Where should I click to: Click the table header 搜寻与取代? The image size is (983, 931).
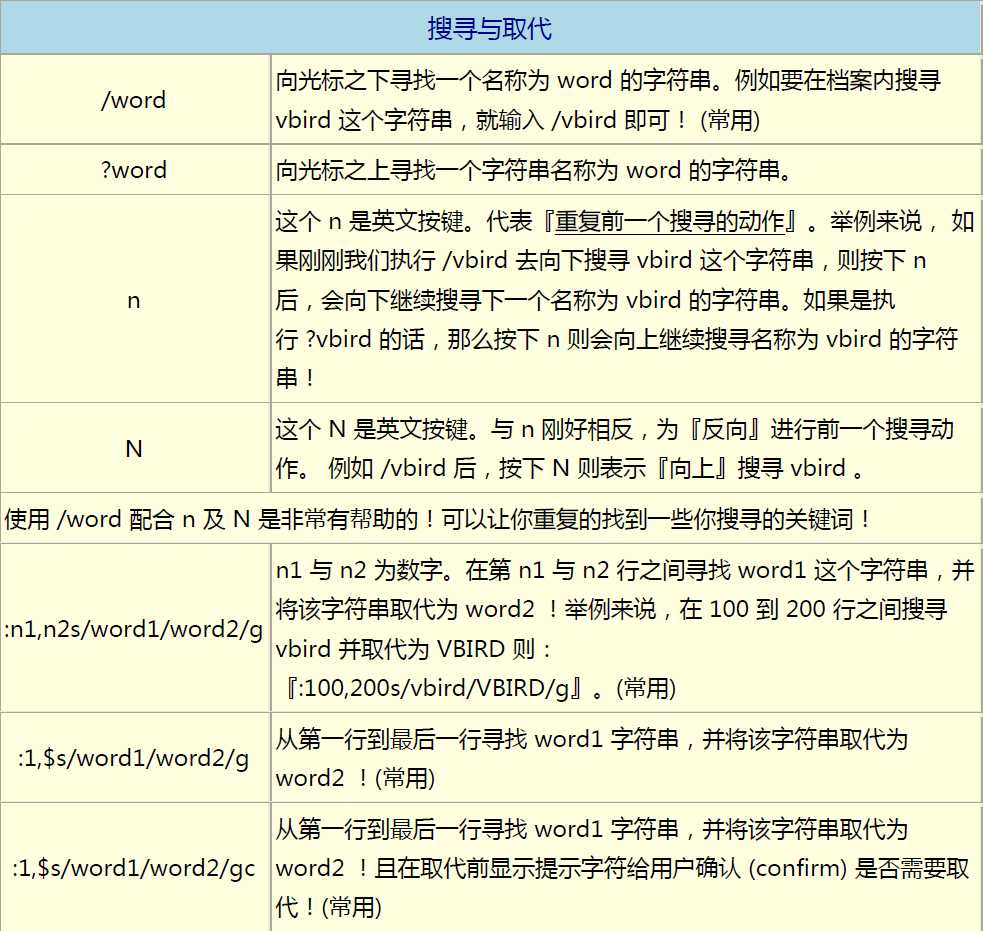(x=490, y=29)
